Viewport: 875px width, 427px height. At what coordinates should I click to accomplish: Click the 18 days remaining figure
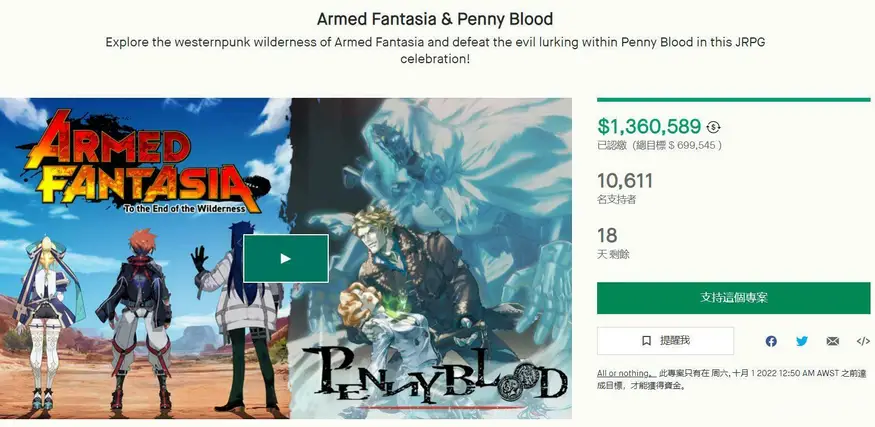(x=607, y=235)
